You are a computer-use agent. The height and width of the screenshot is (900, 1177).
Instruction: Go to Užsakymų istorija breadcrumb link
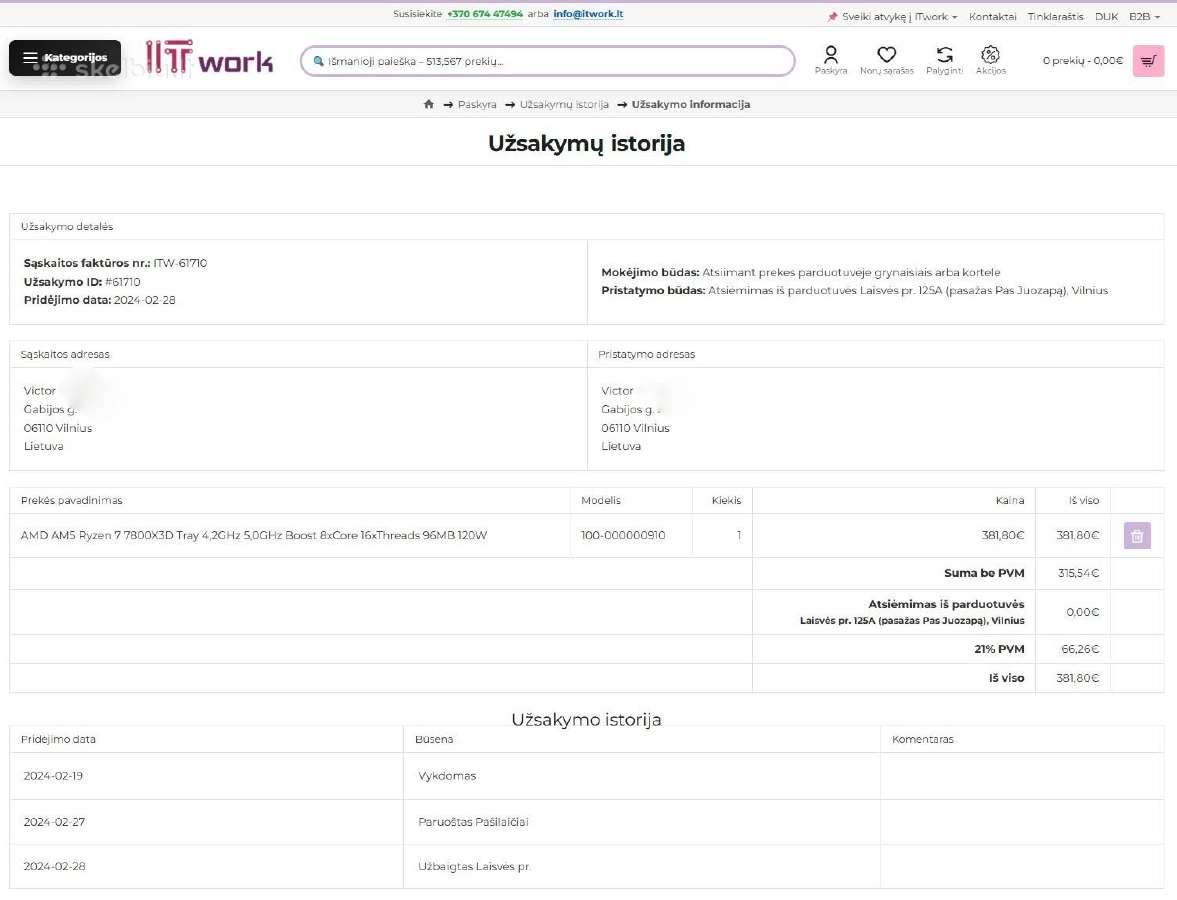coord(564,104)
